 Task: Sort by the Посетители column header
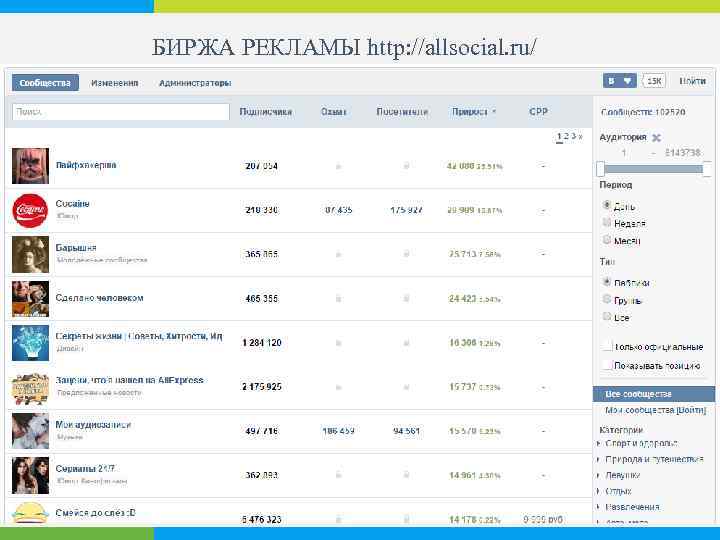(x=402, y=112)
